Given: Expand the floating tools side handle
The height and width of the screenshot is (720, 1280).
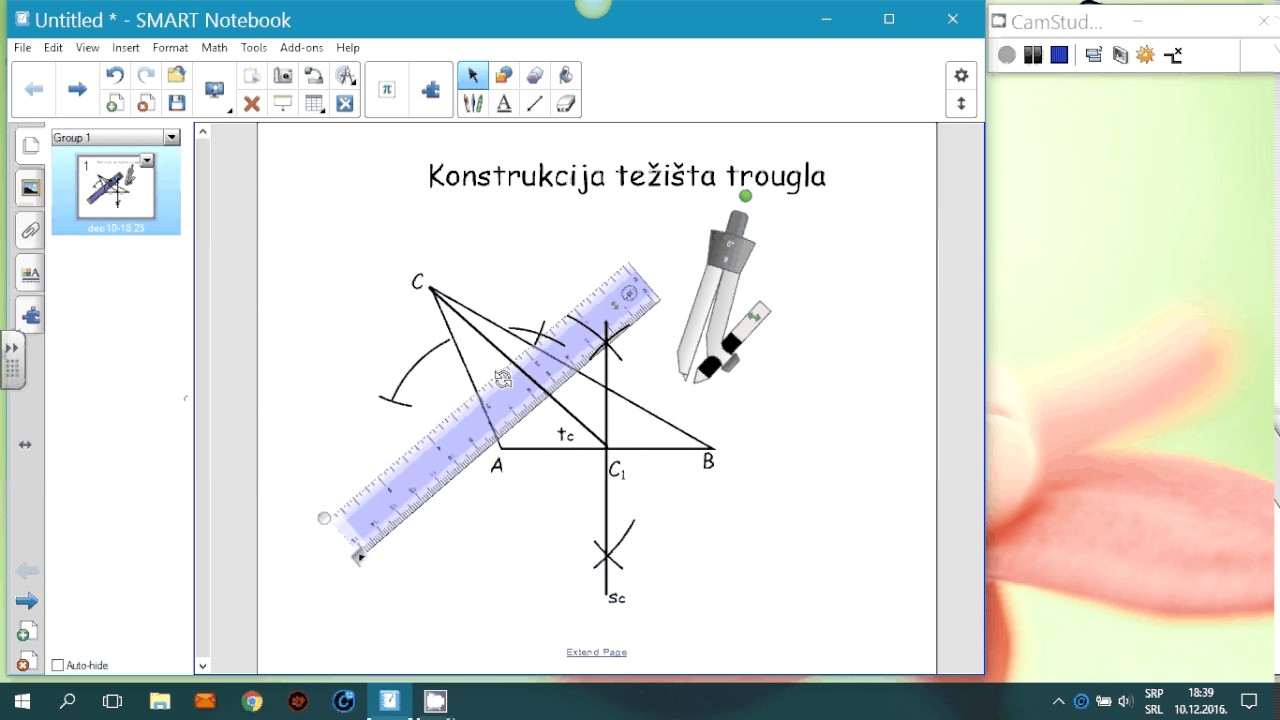Looking at the screenshot, I should click(x=11, y=361).
